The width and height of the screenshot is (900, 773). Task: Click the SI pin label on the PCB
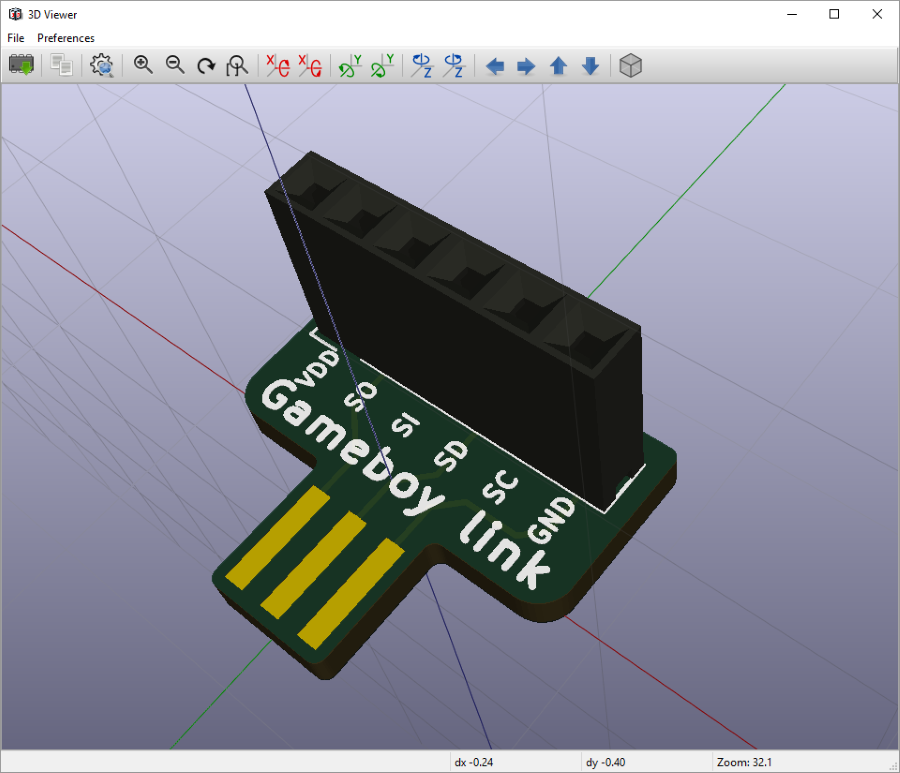pyautogui.click(x=405, y=426)
